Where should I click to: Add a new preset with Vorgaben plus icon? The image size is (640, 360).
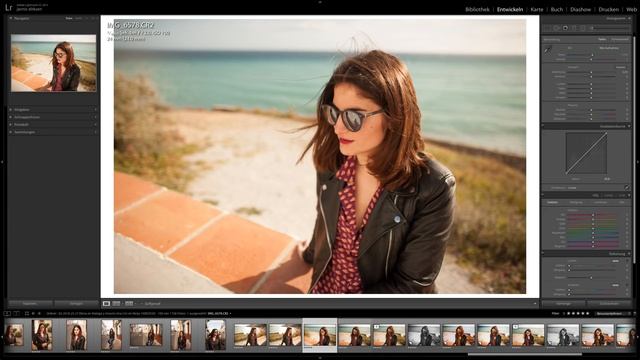96,109
